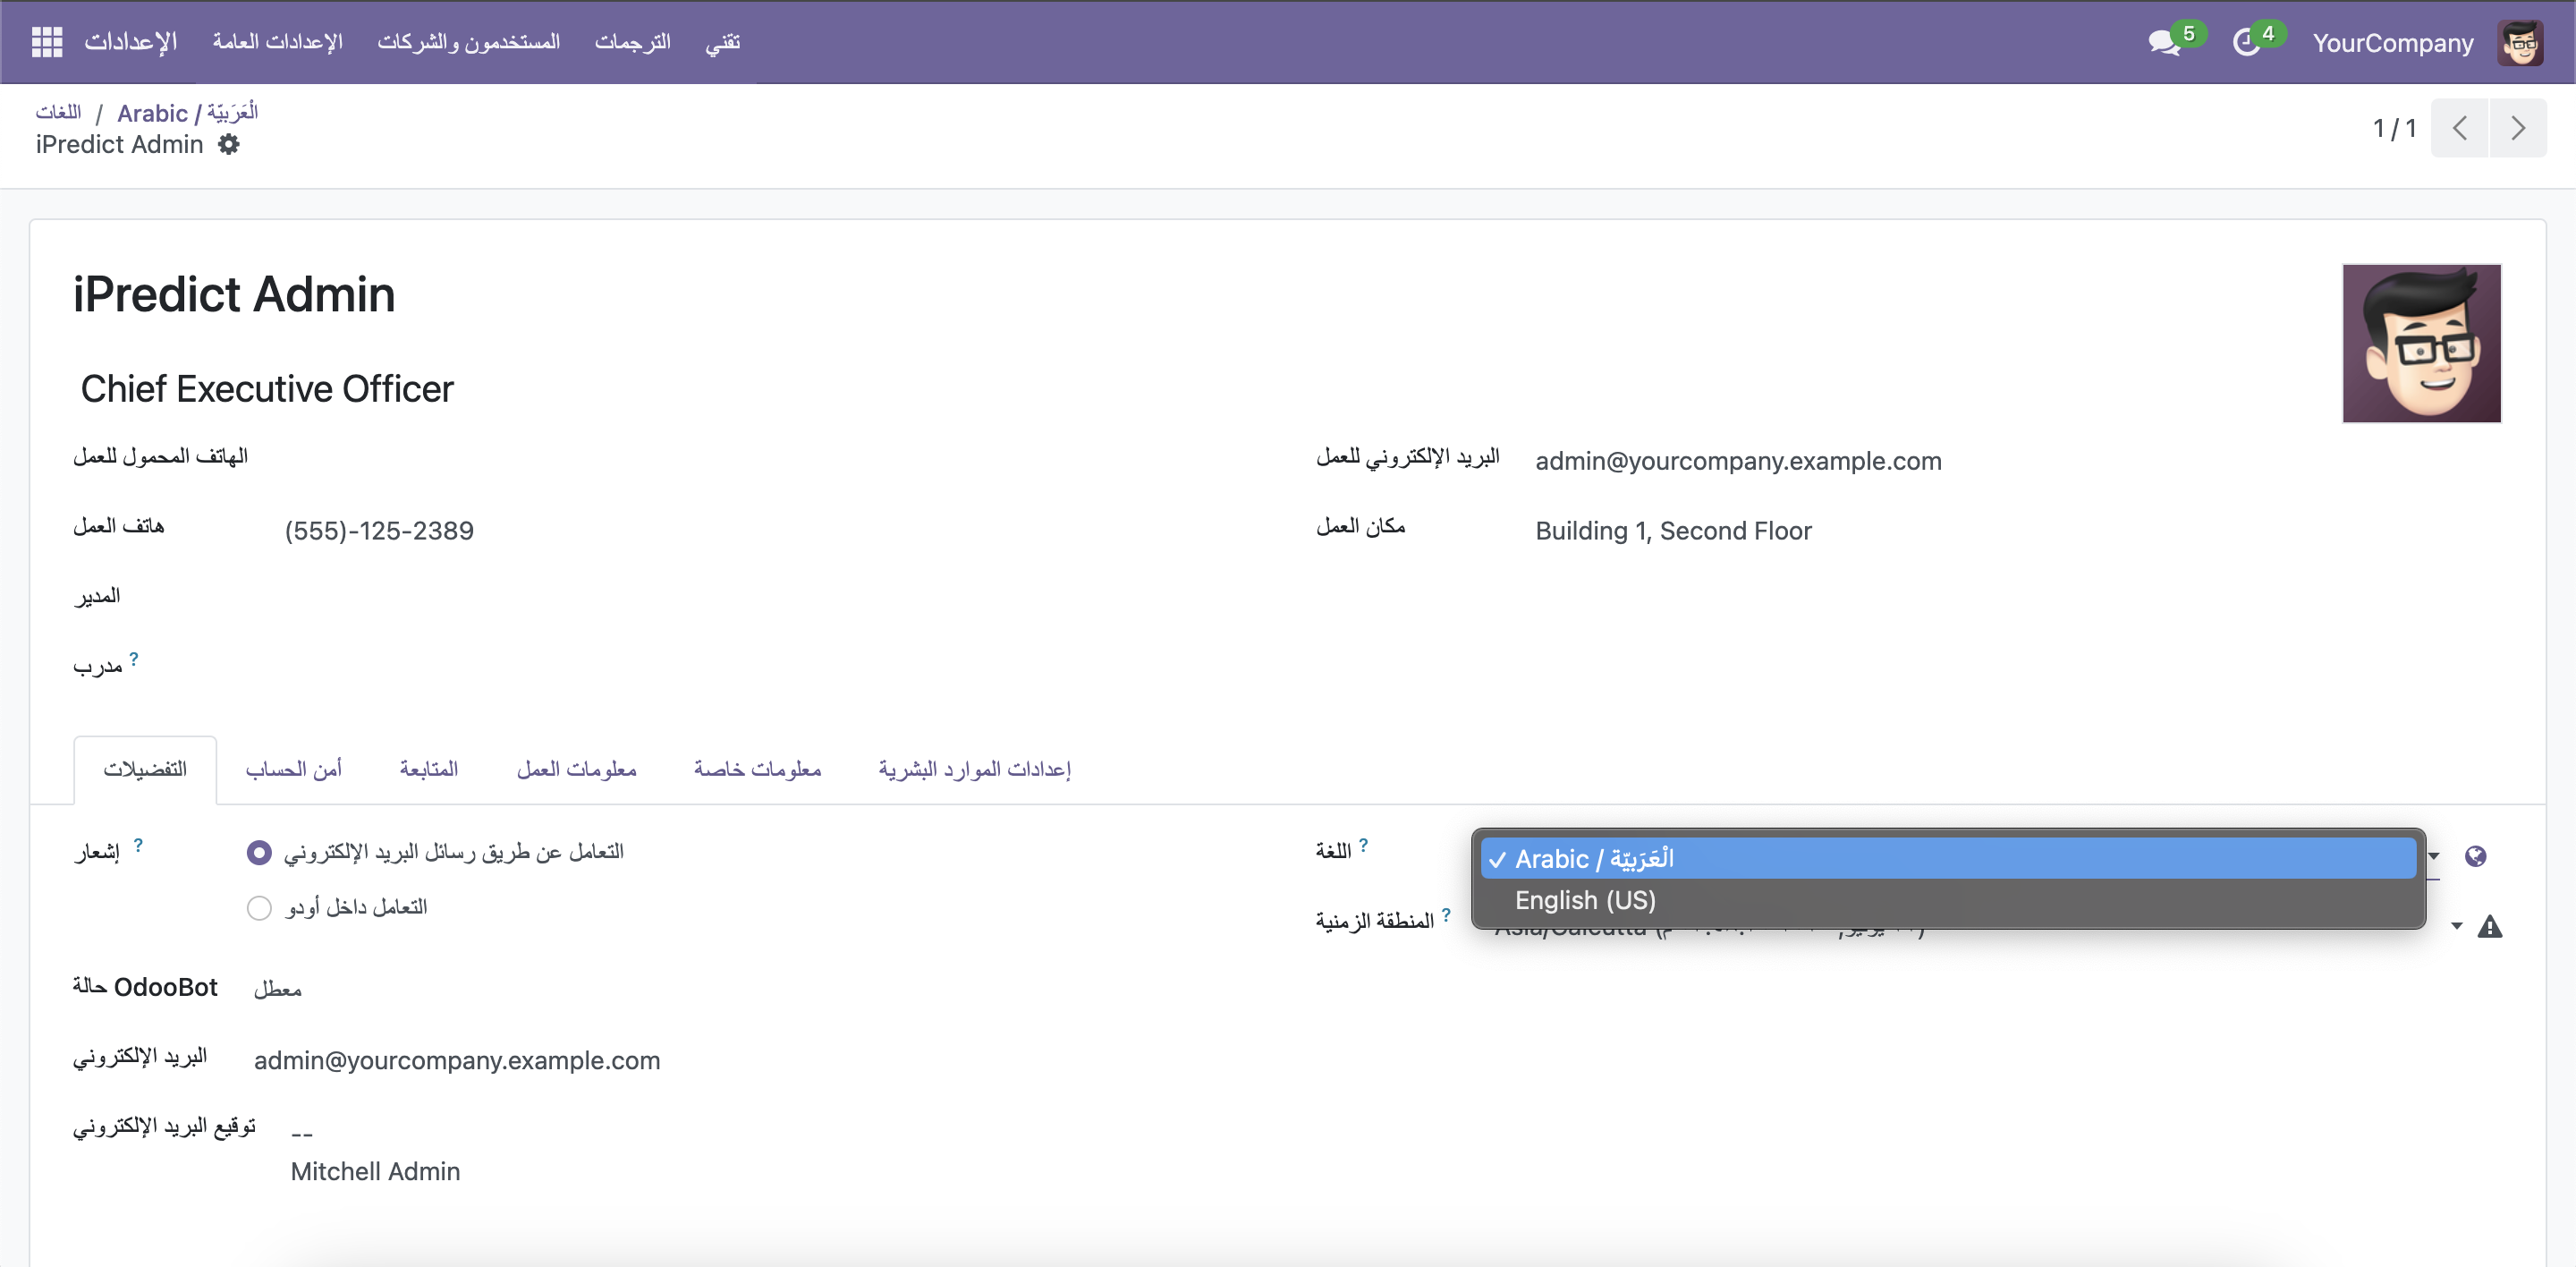Switch to the معلومات خاصة tab
Screen dimensions: 2576x1267
(x=758, y=769)
